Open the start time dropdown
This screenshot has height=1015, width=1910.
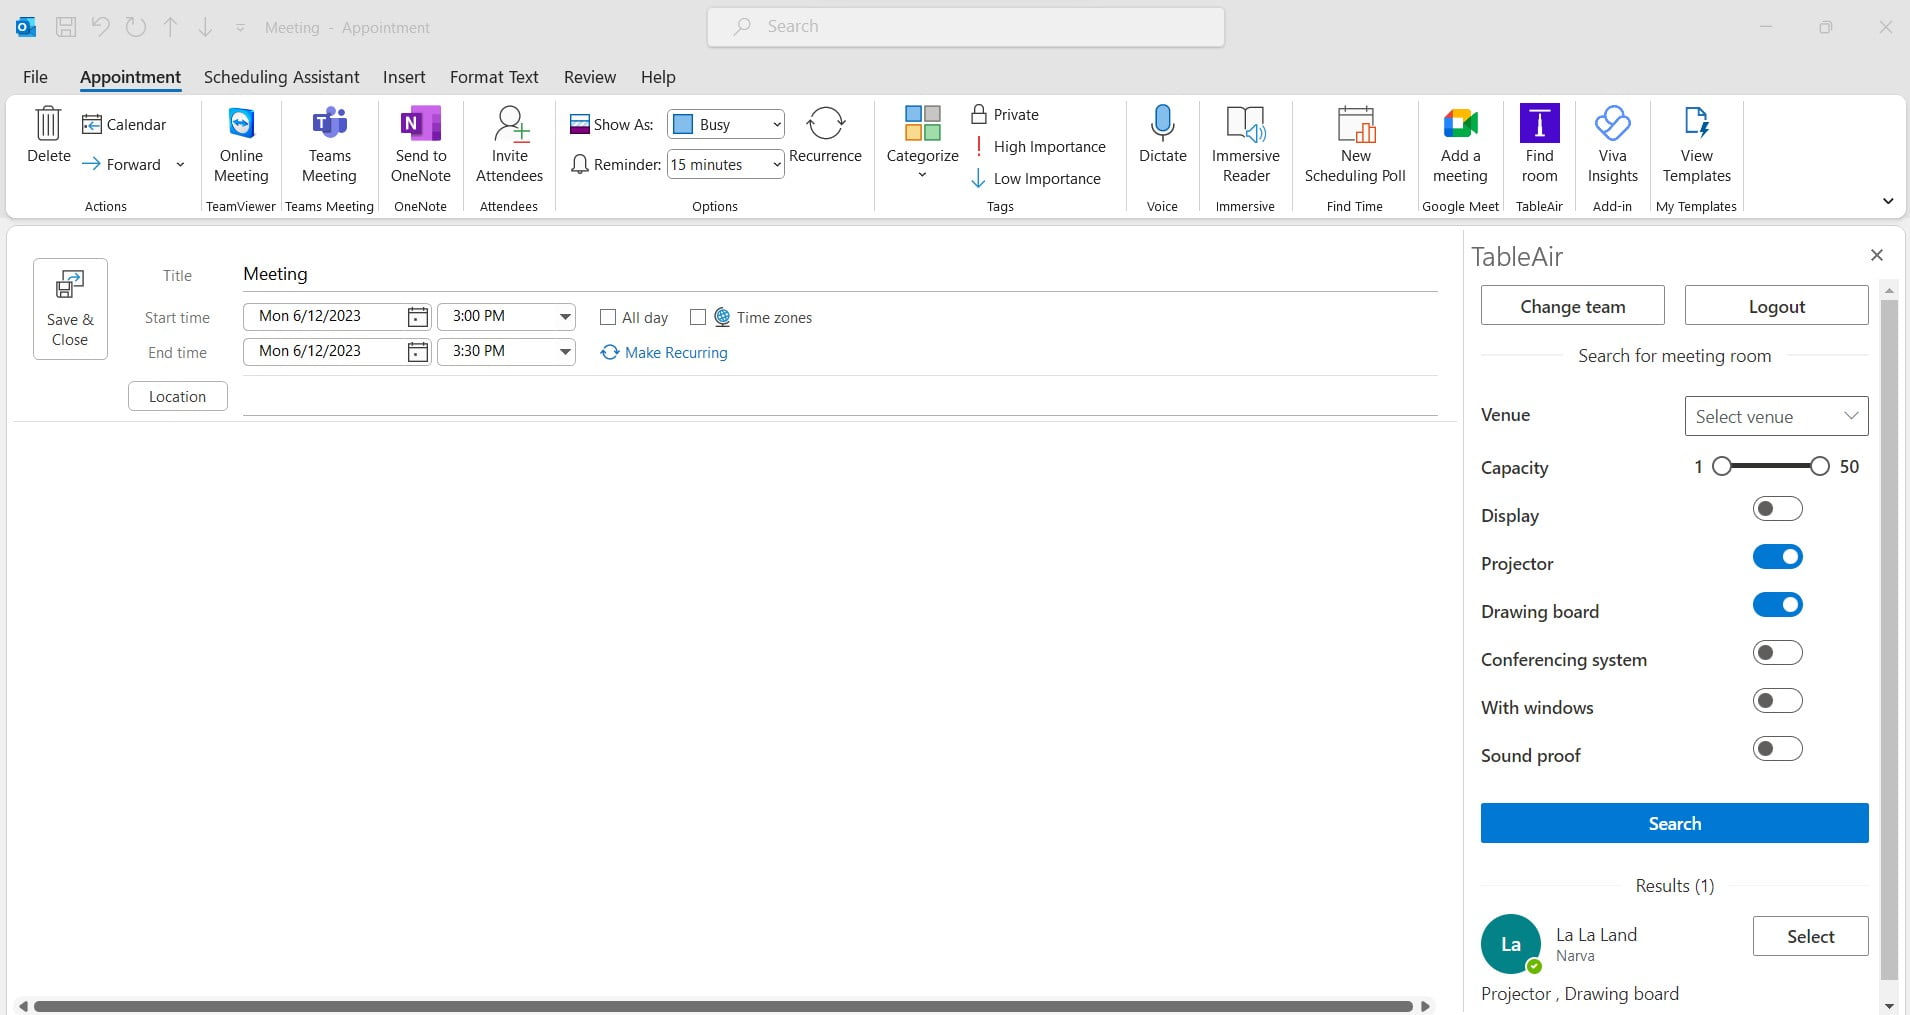[x=563, y=315]
